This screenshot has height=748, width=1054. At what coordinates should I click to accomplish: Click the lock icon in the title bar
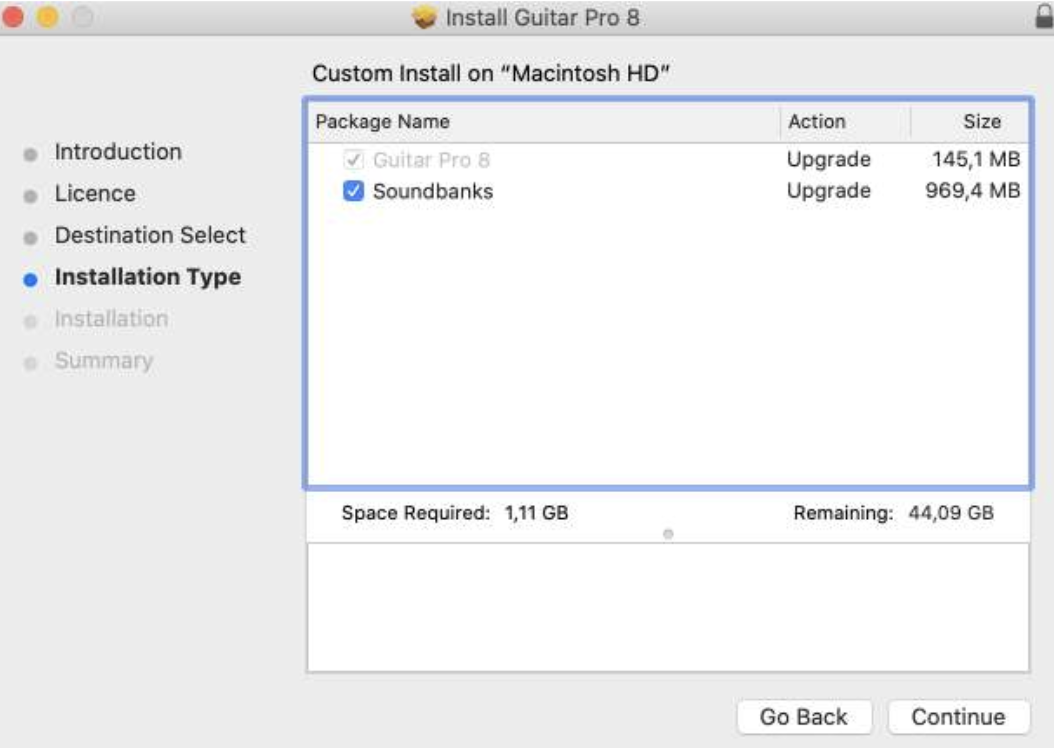pos(1043,18)
